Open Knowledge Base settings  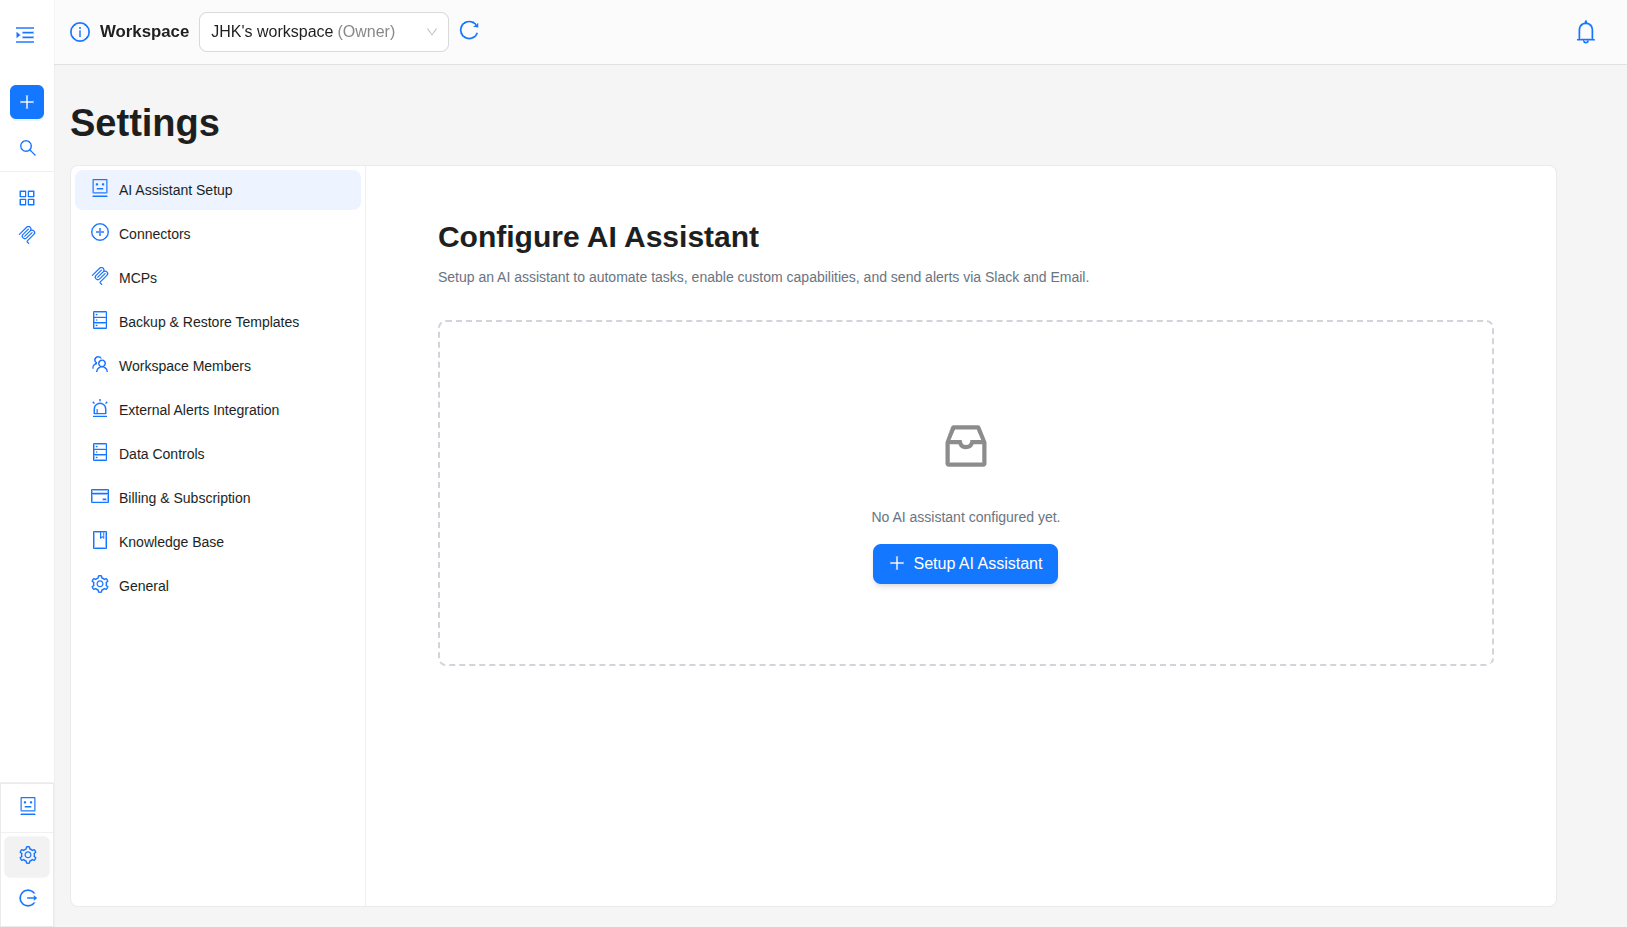[171, 542]
